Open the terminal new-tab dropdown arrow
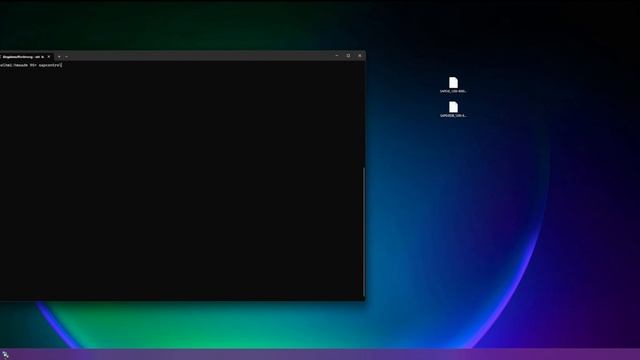This screenshot has width=640, height=360. click(67, 57)
